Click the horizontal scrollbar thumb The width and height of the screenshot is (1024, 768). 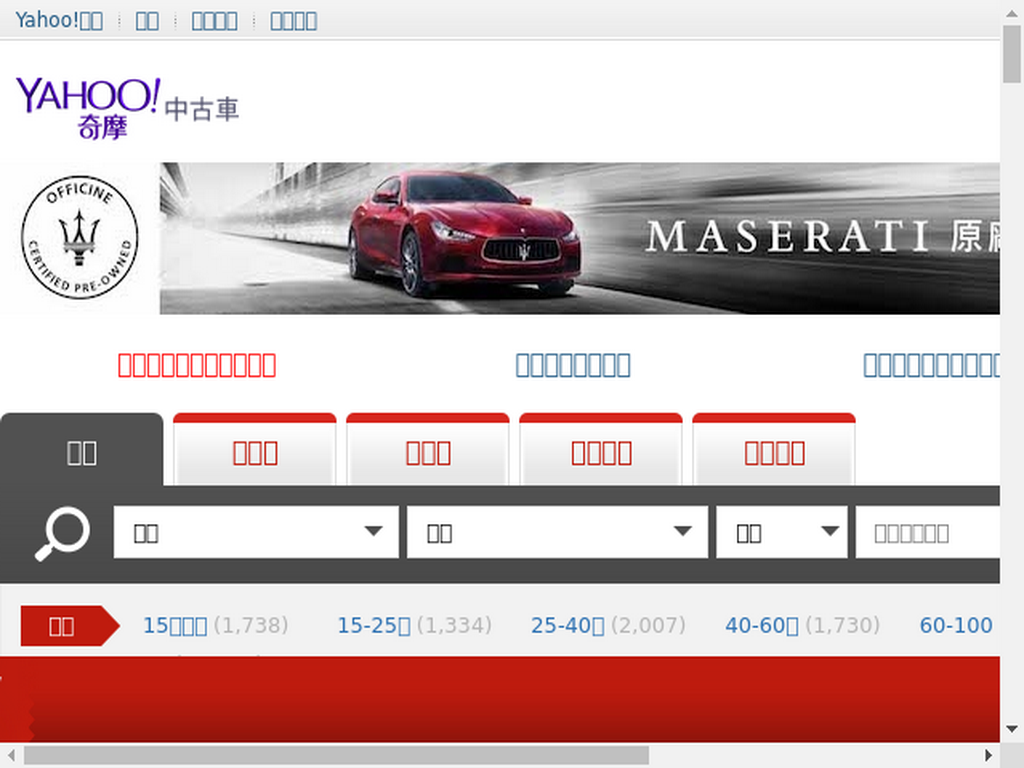click(336, 756)
